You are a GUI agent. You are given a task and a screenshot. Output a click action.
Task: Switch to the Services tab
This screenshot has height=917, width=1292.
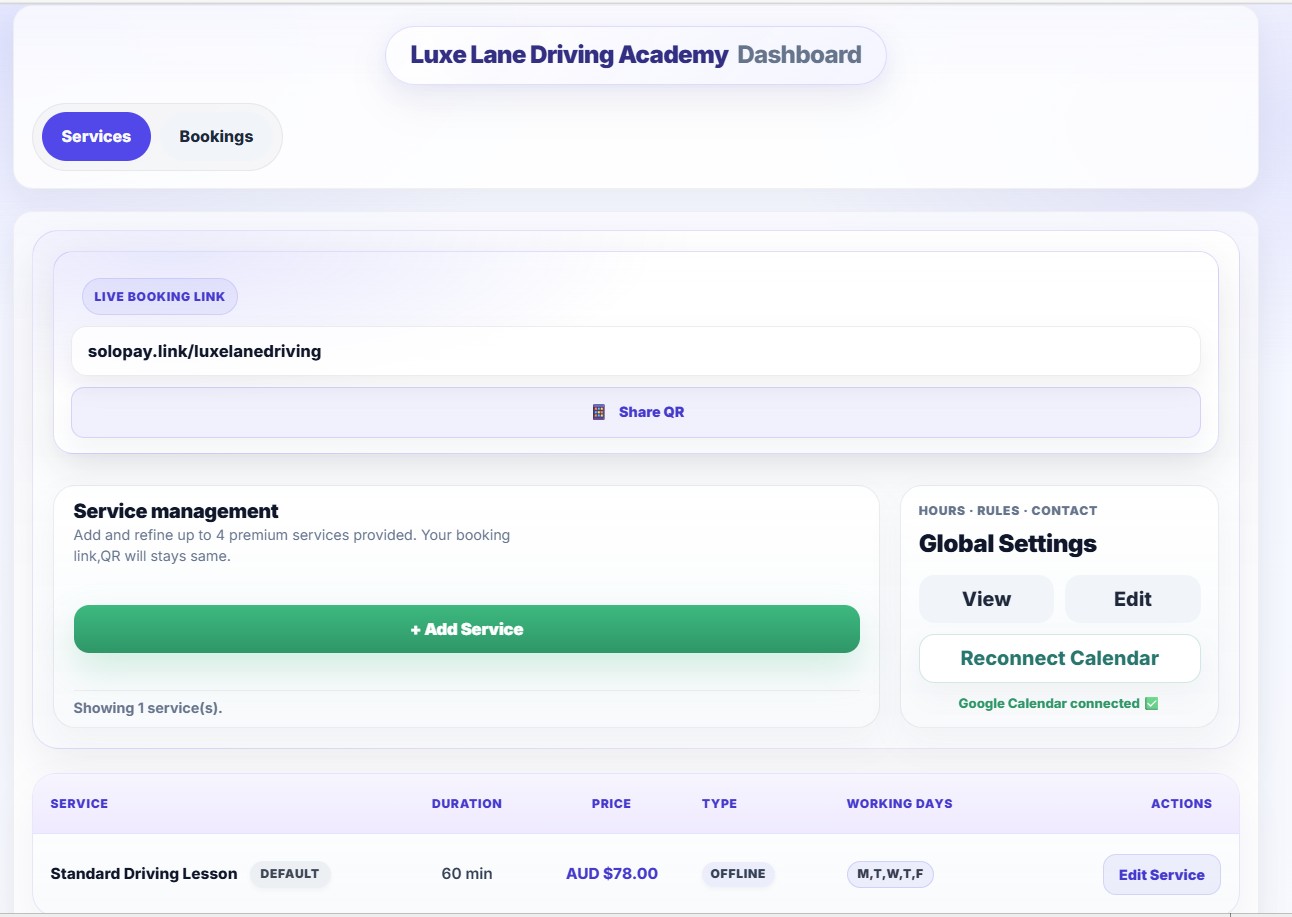(x=95, y=136)
